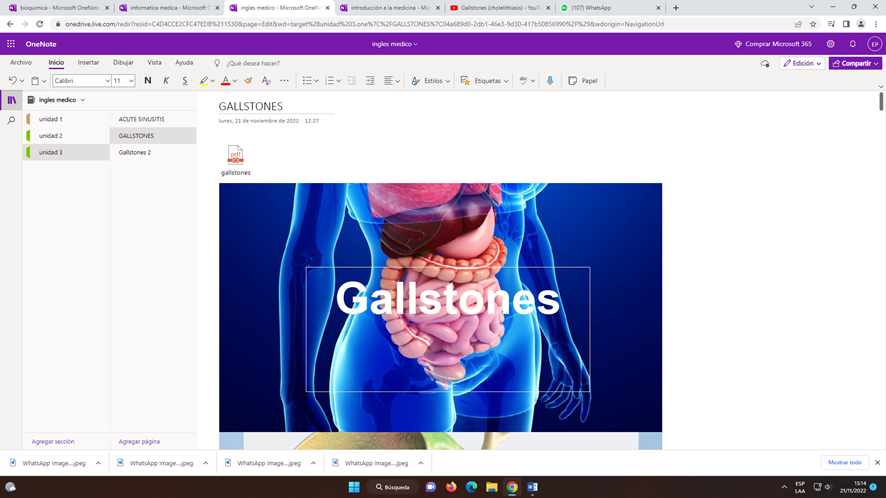
Task: Toggle bulleted list
Action: [x=307, y=81]
